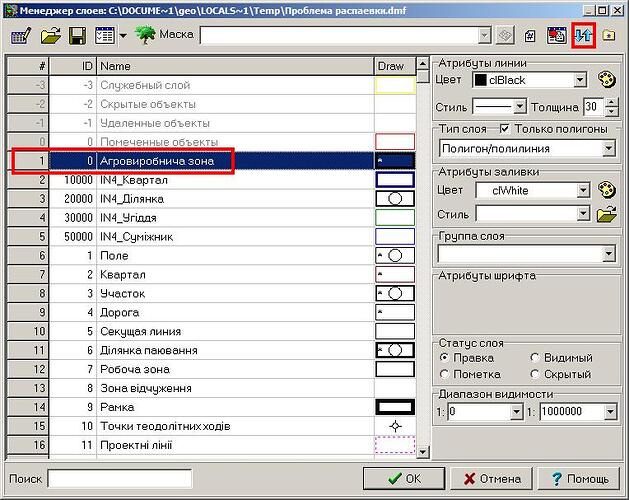This screenshot has height=500, width=629.
Task: Click the Отмена button
Action: pyautogui.click(x=492, y=478)
